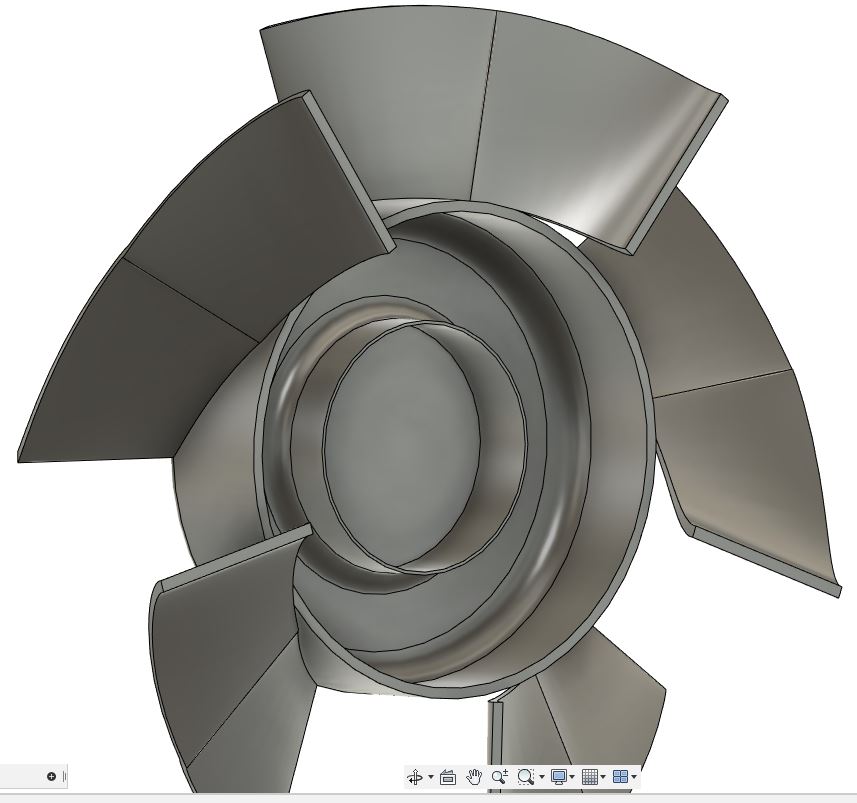The width and height of the screenshot is (857, 803).
Task: Expand the Display Settings dropdown arrow
Action: pos(572,777)
